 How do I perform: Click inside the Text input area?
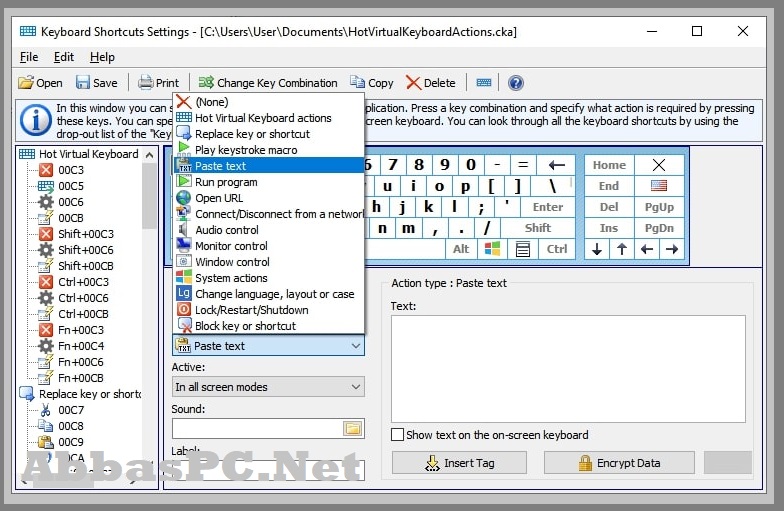tap(568, 369)
